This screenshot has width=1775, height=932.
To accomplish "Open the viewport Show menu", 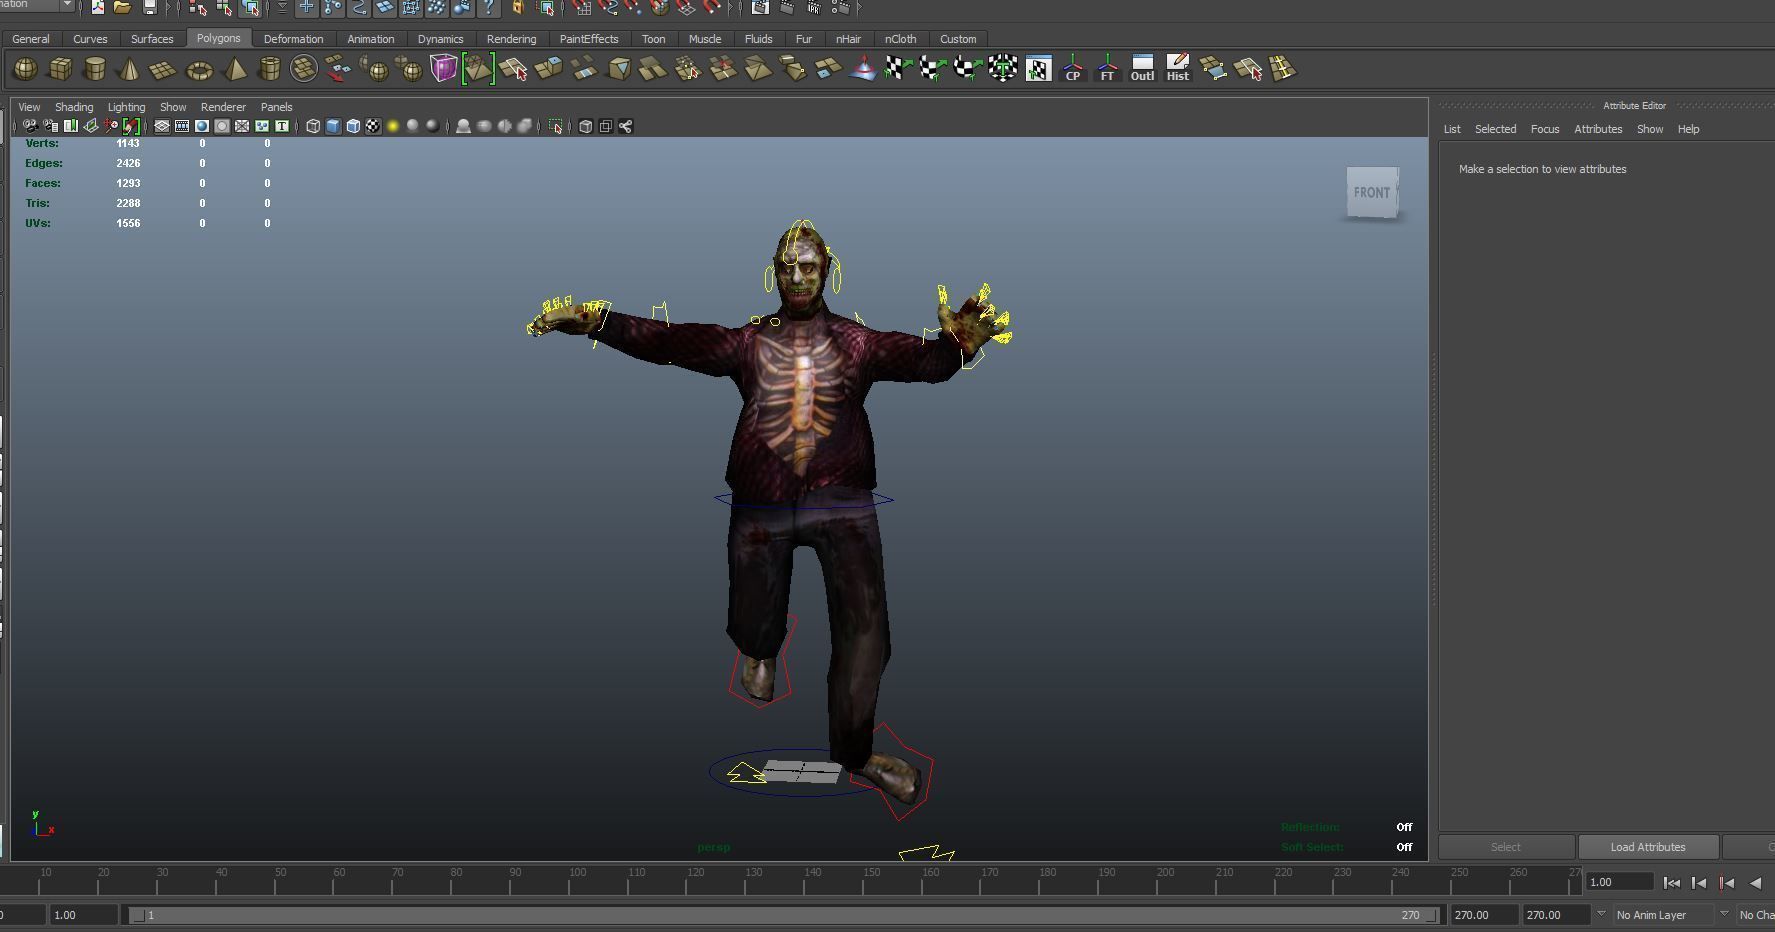I will (173, 107).
